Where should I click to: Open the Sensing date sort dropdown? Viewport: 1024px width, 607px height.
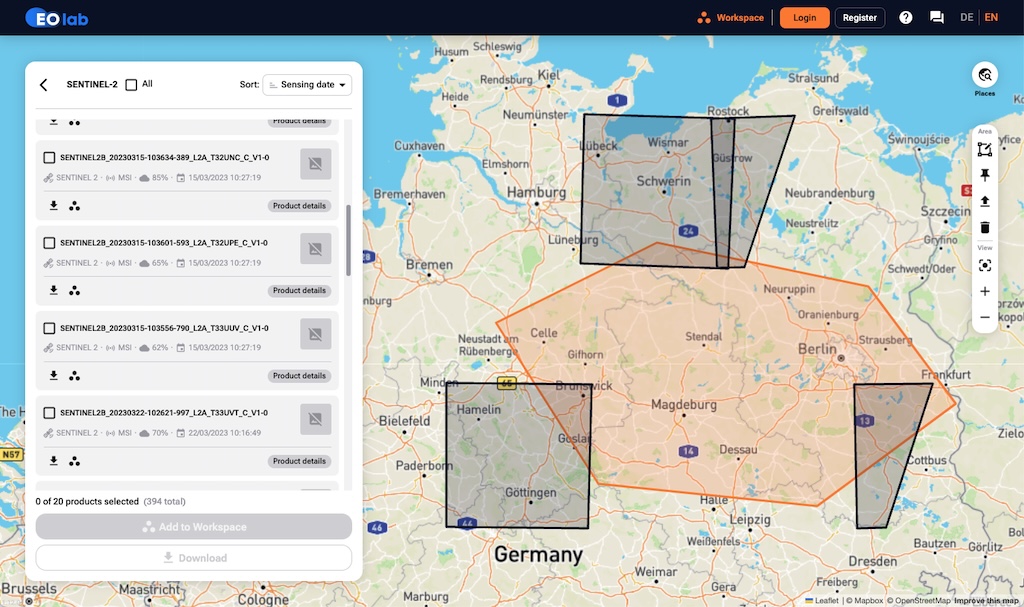(x=307, y=85)
